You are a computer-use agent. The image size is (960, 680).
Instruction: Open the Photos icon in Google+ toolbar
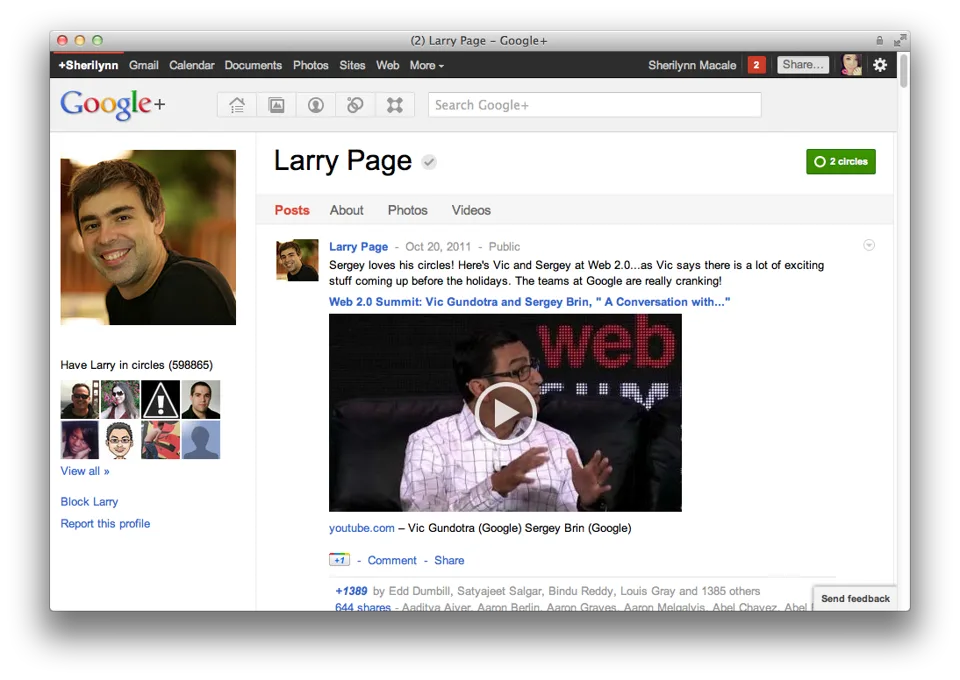pos(276,105)
